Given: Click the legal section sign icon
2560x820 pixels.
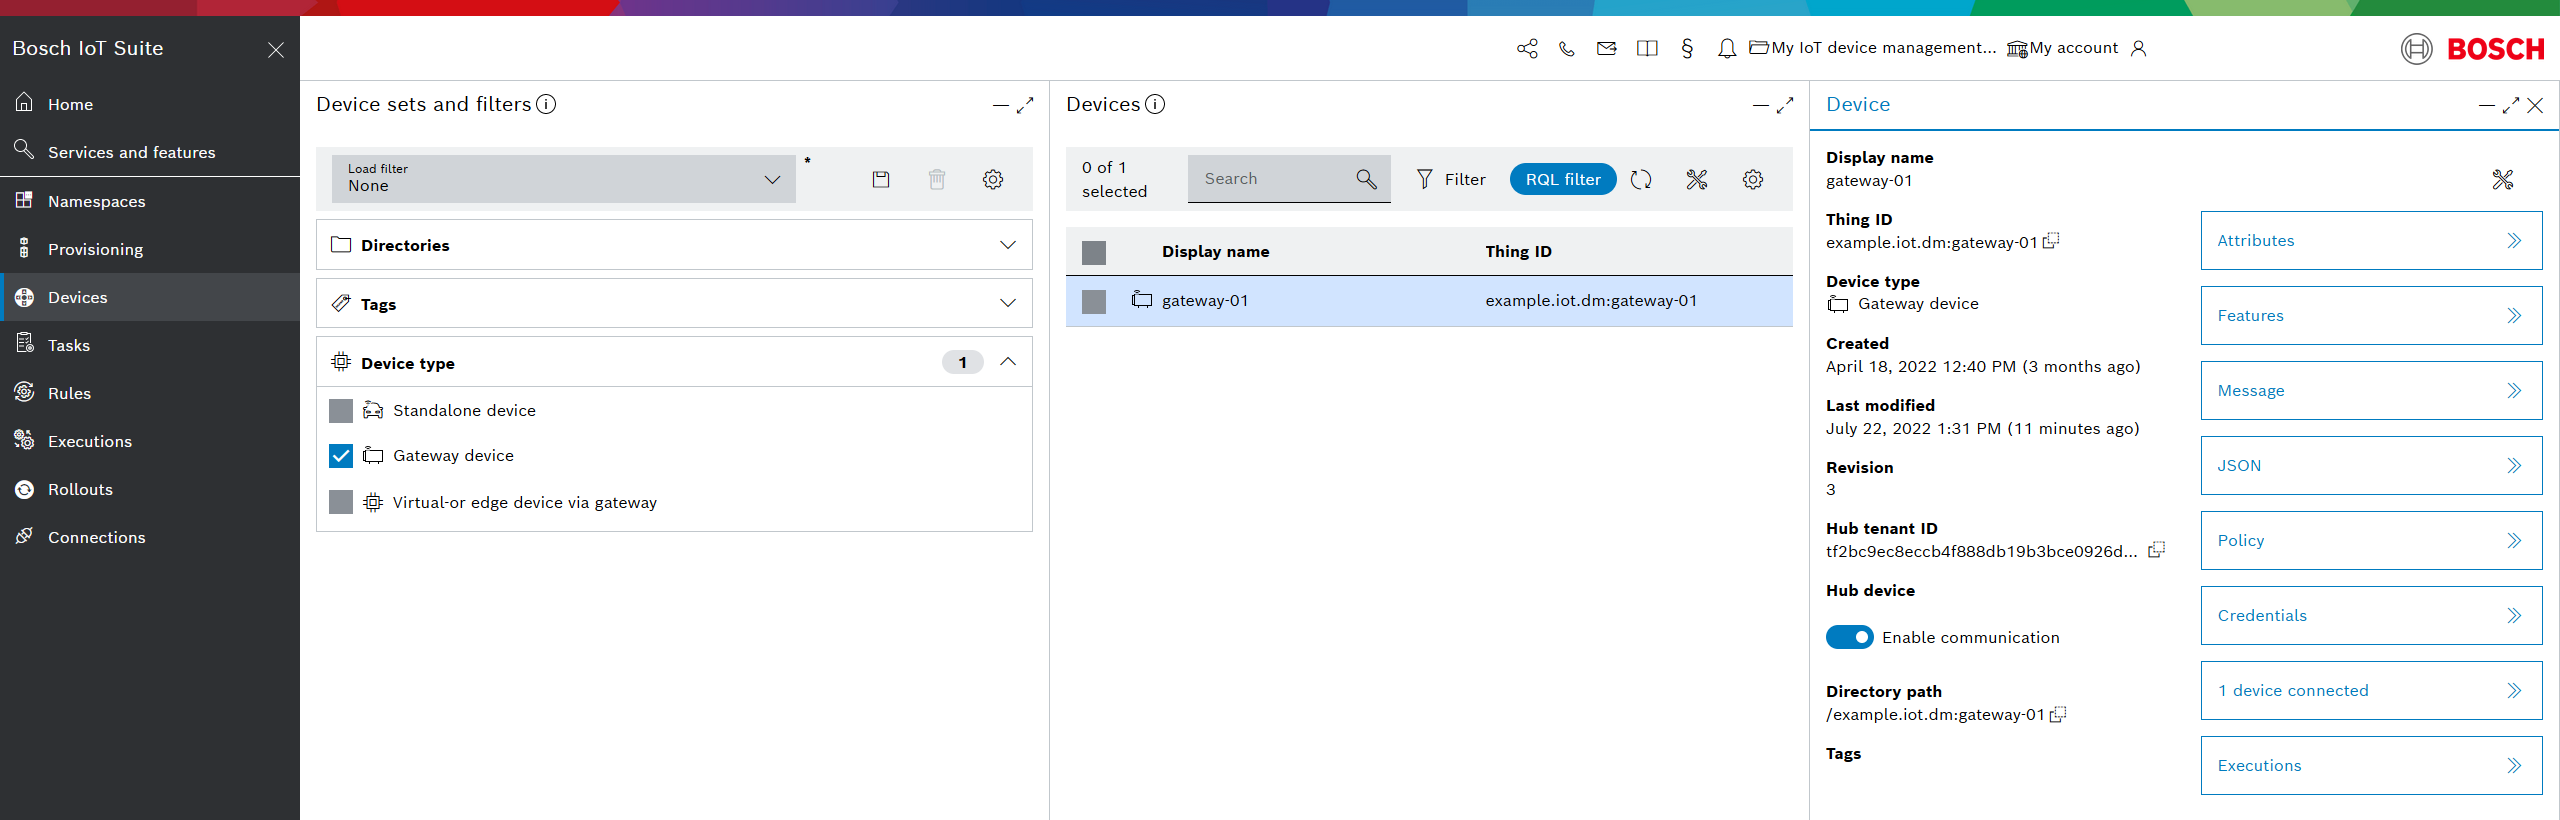Looking at the screenshot, I should 1687,48.
